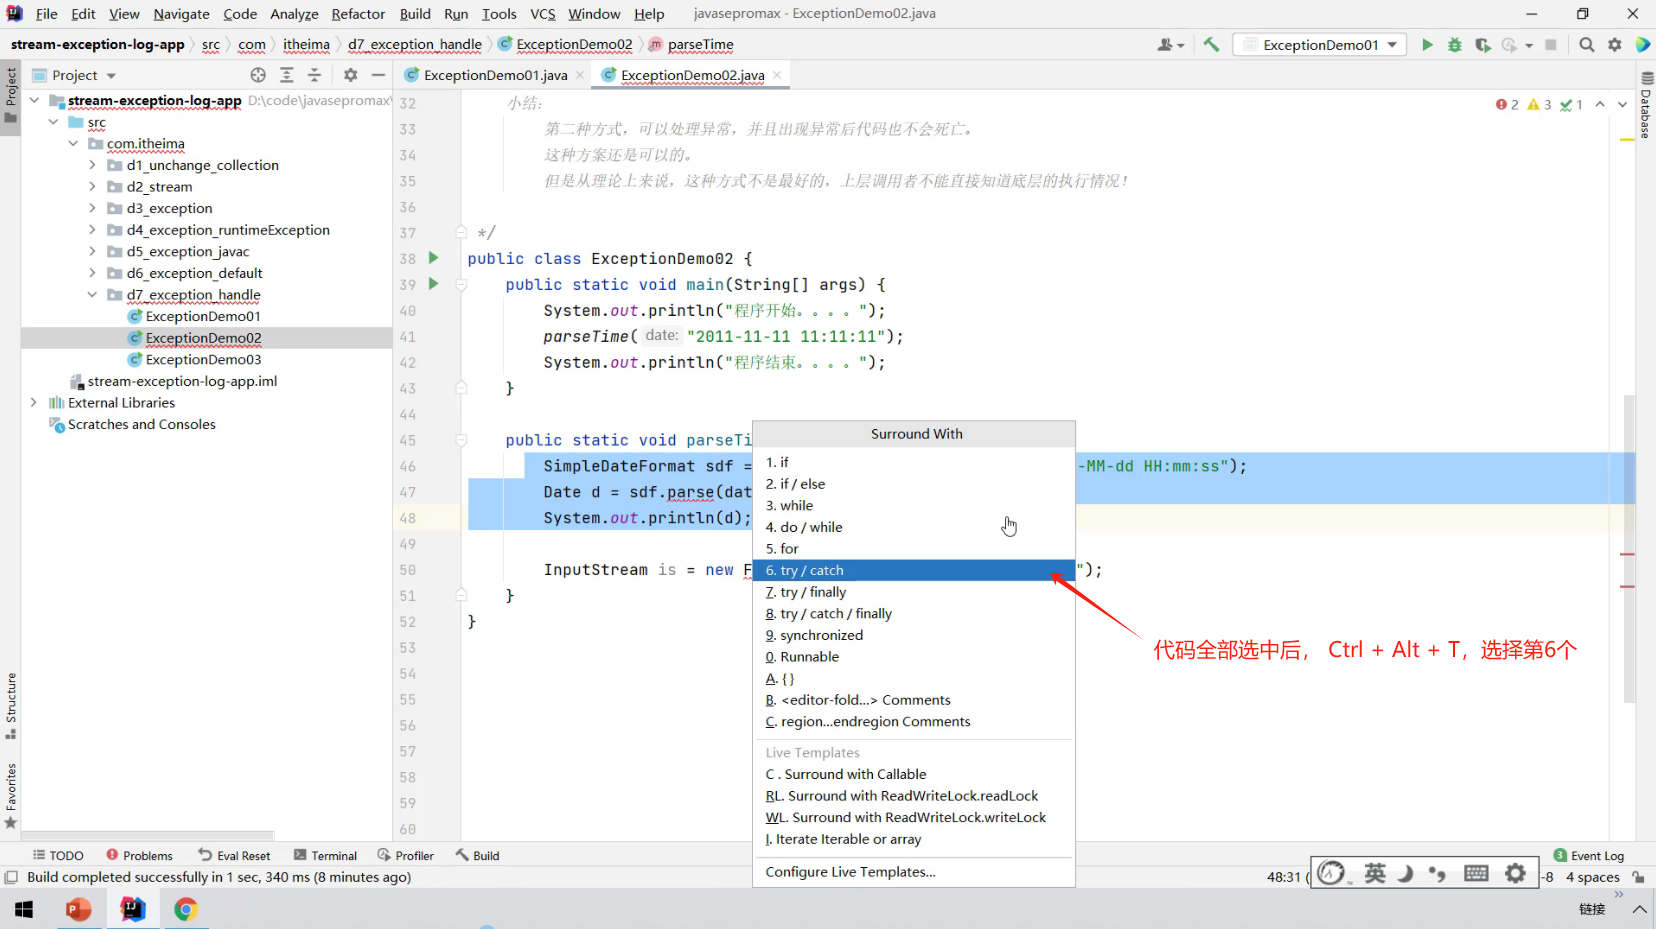Image resolution: width=1656 pixels, height=929 pixels.
Task: Choose '6. try / catch' in Surround With
Action: (914, 571)
